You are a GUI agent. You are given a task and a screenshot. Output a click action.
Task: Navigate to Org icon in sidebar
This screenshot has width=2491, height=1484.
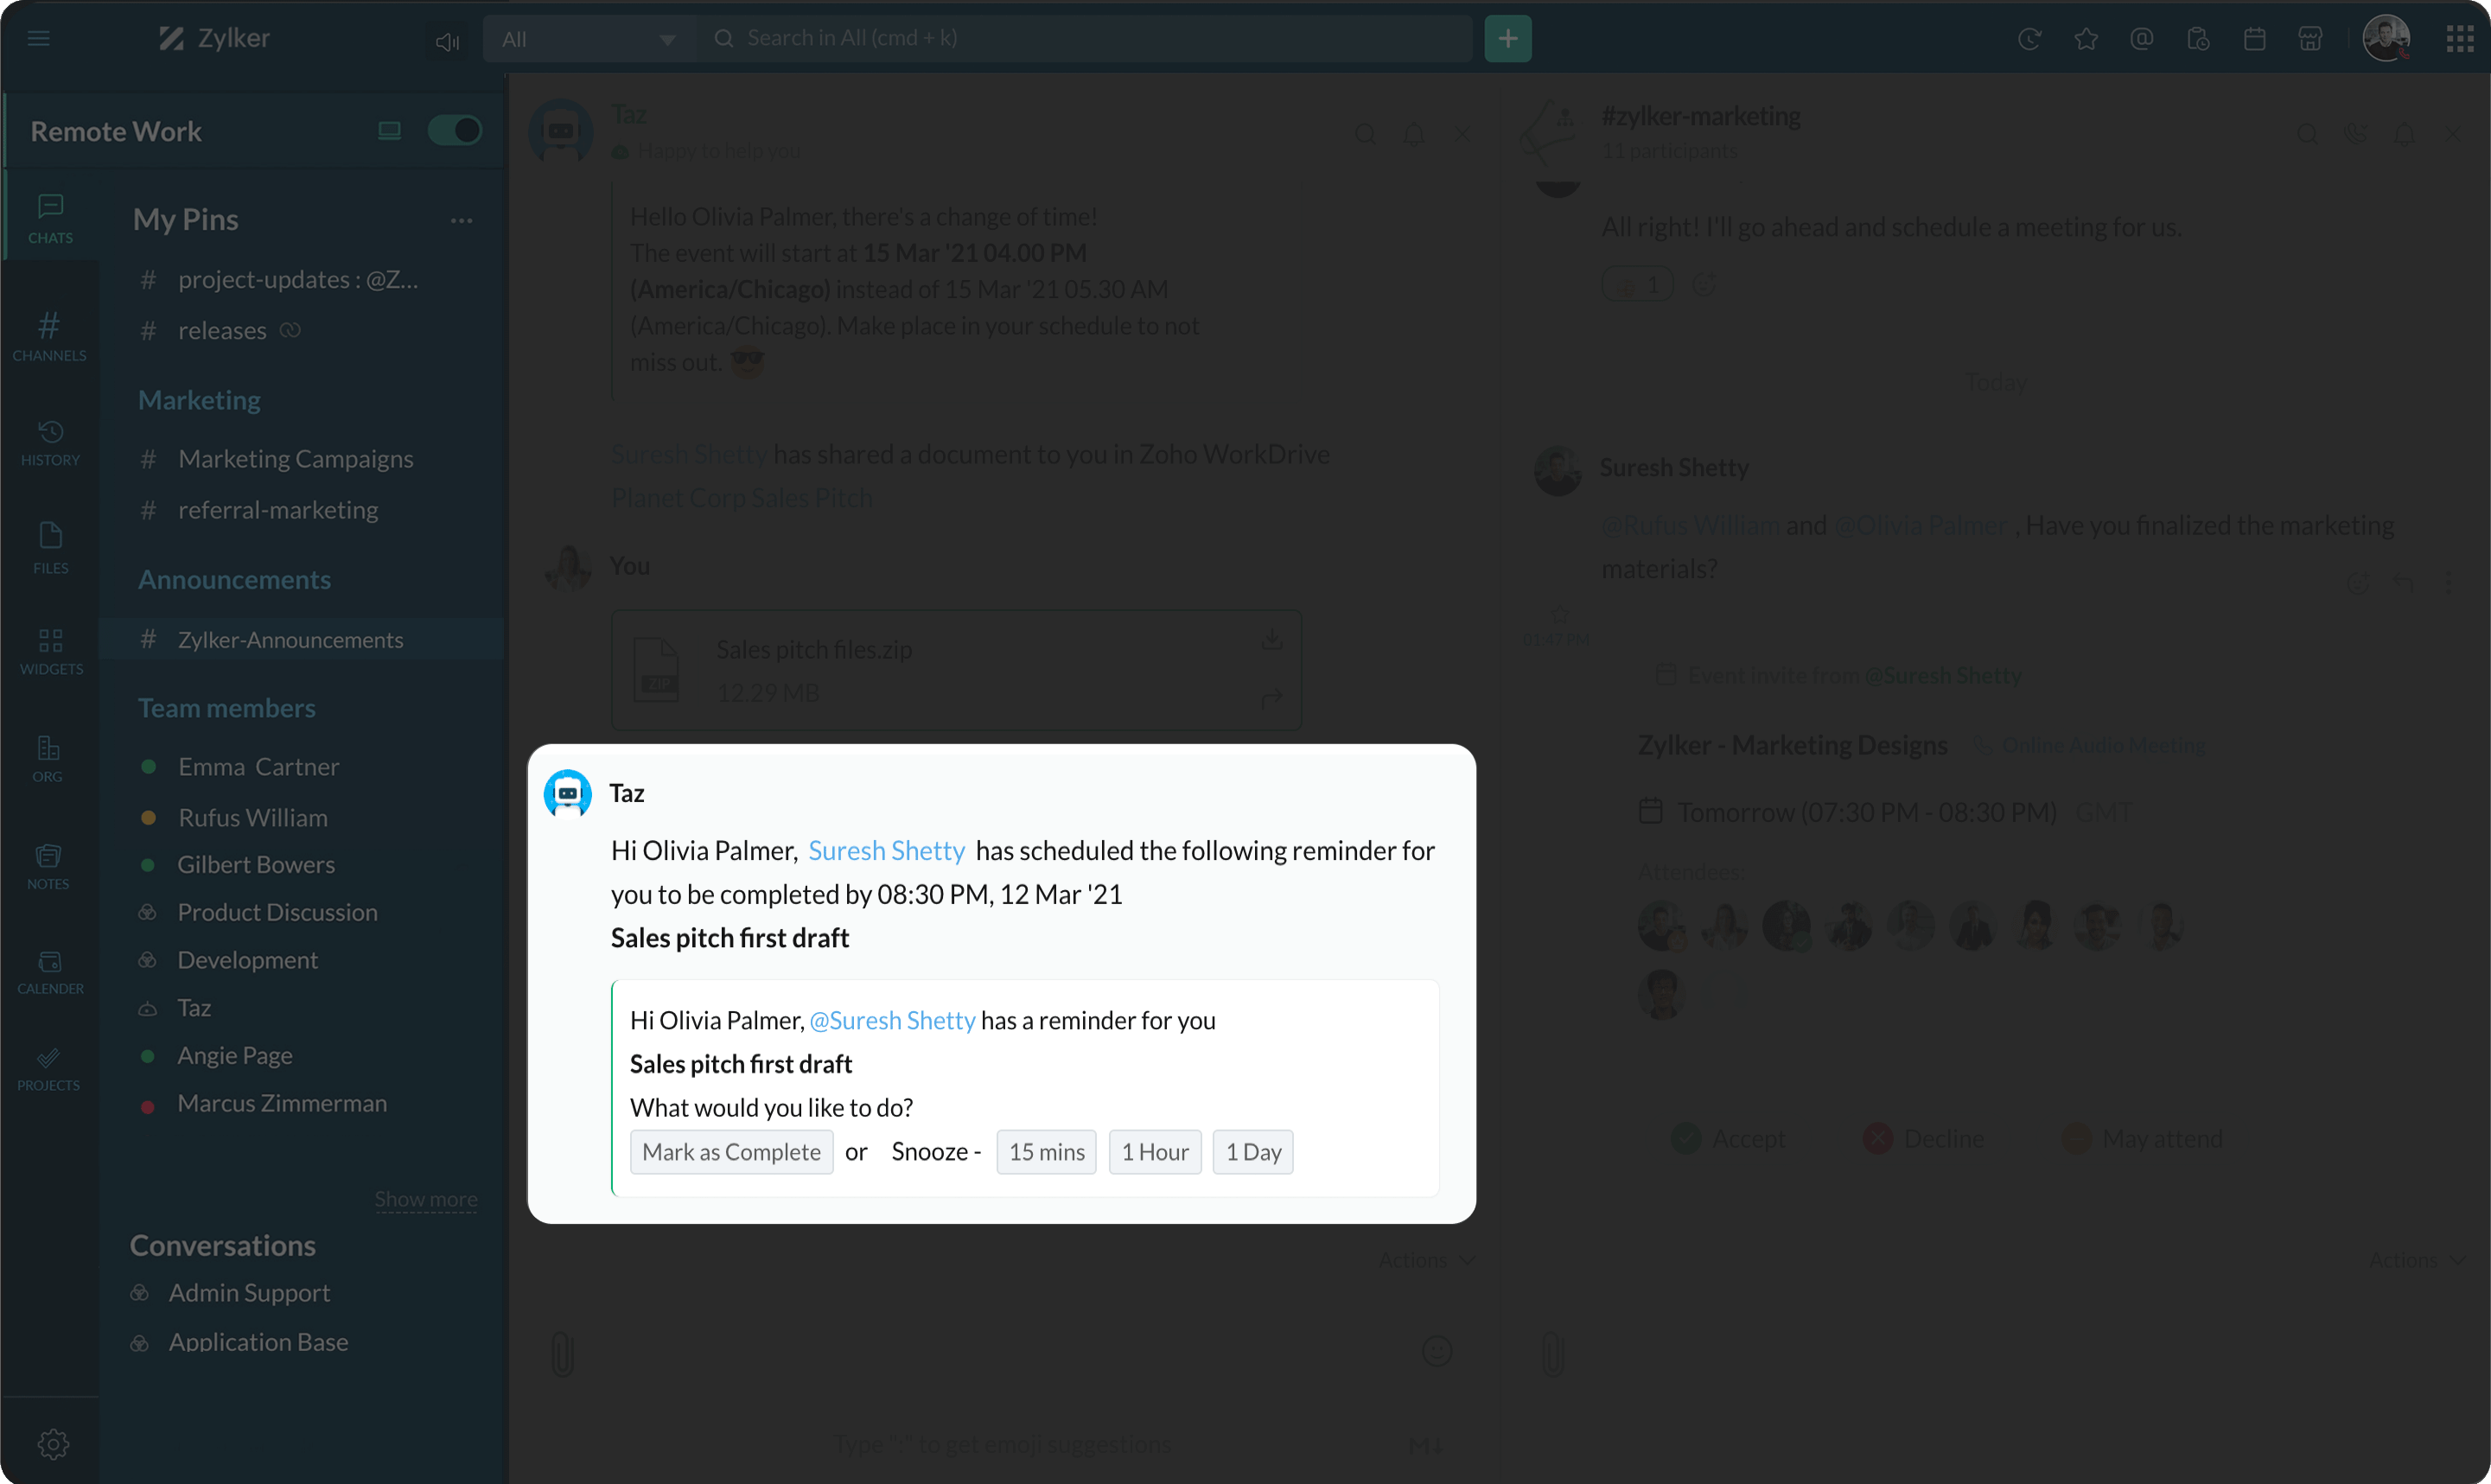click(49, 761)
